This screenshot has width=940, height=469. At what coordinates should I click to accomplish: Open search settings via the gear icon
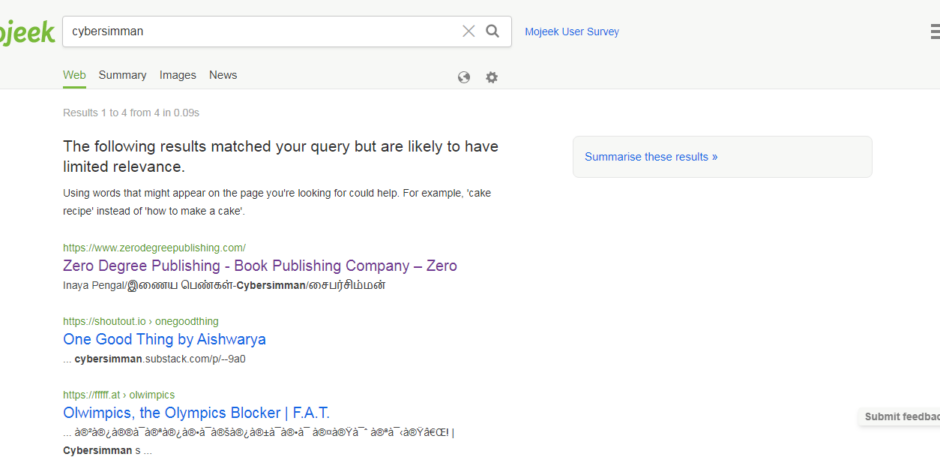[x=492, y=77]
